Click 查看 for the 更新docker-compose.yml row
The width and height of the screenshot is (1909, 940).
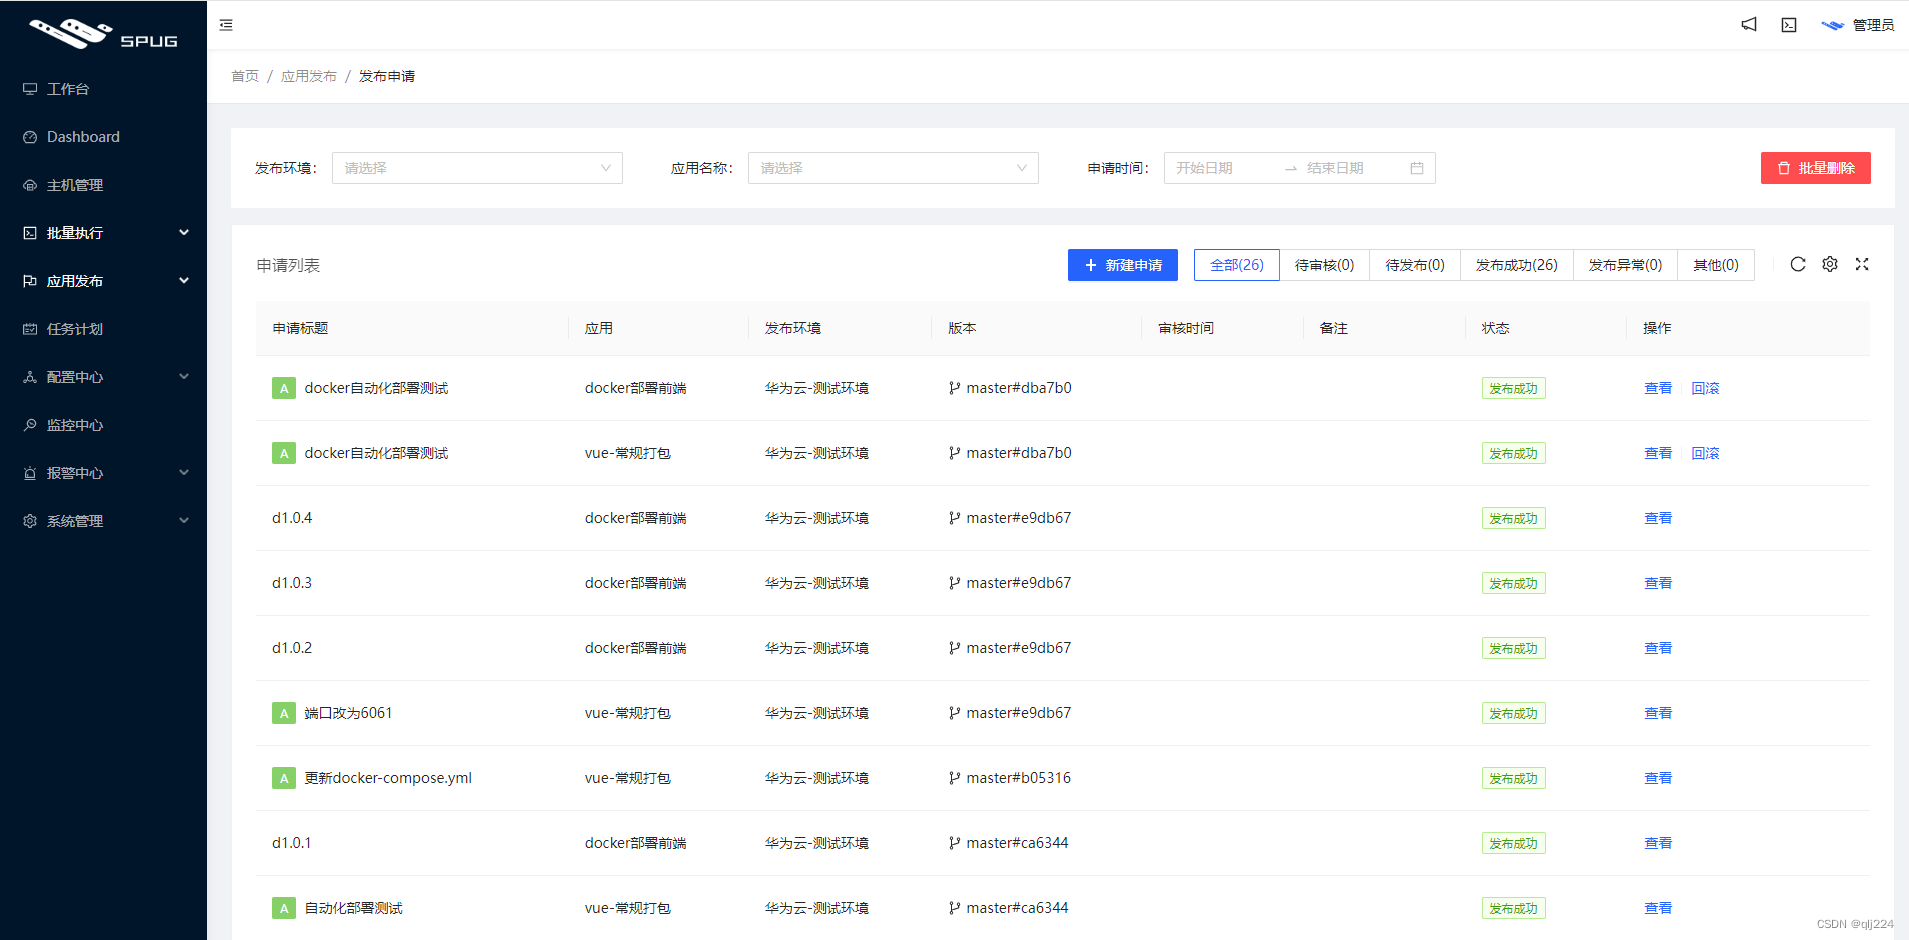1658,778
